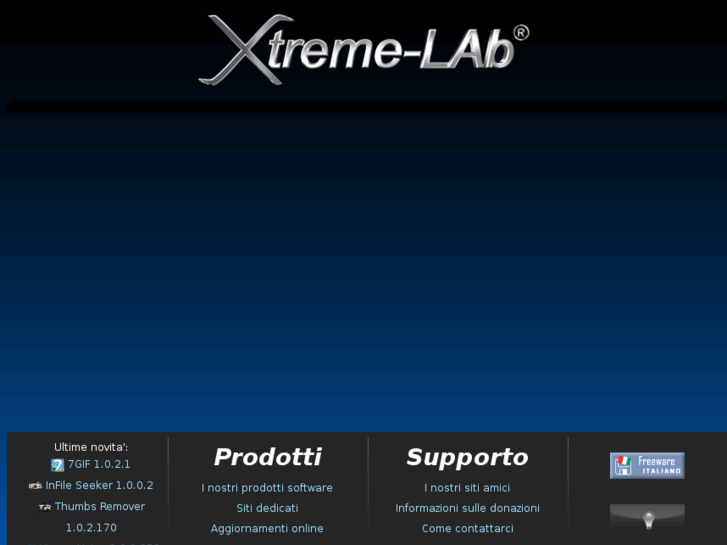Image resolution: width=727 pixels, height=545 pixels.
Task: Open I nostri siti amici
Action: 467,488
